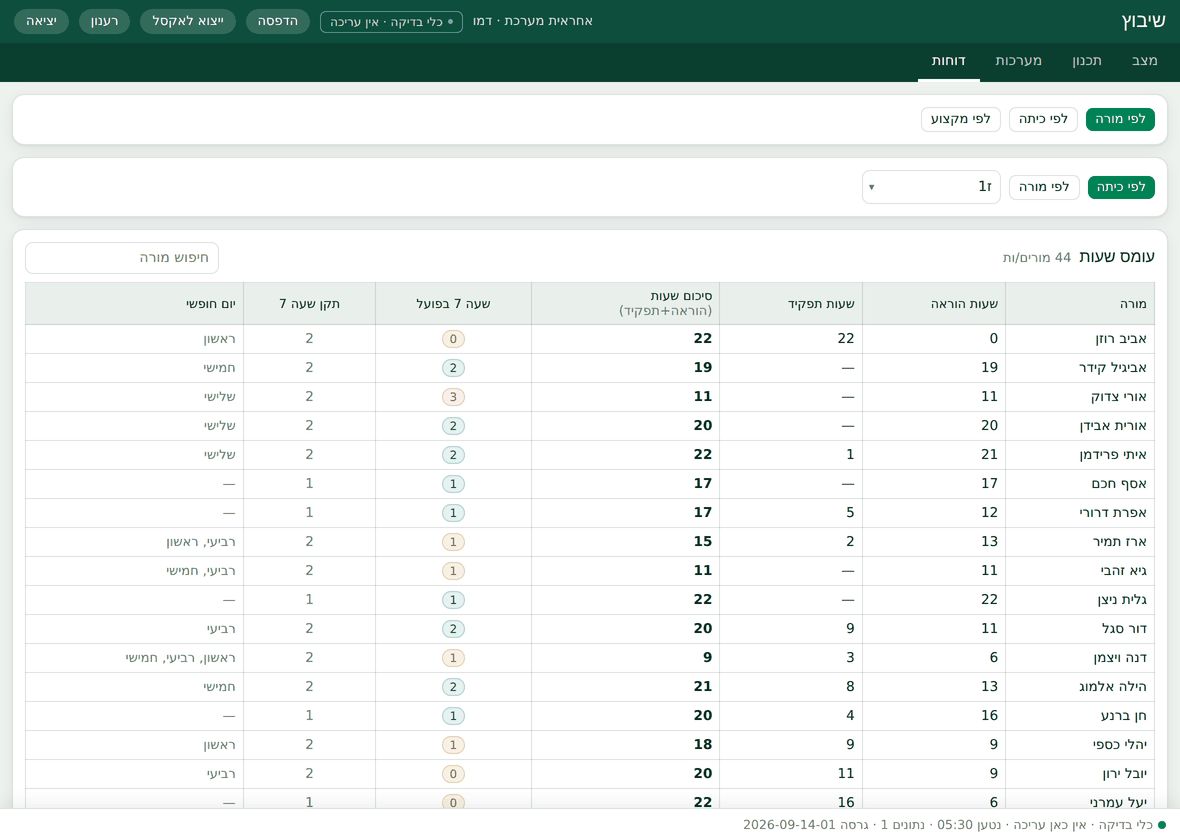Click the הדפסה print button
This screenshot has width=1180, height=840.
278,21
